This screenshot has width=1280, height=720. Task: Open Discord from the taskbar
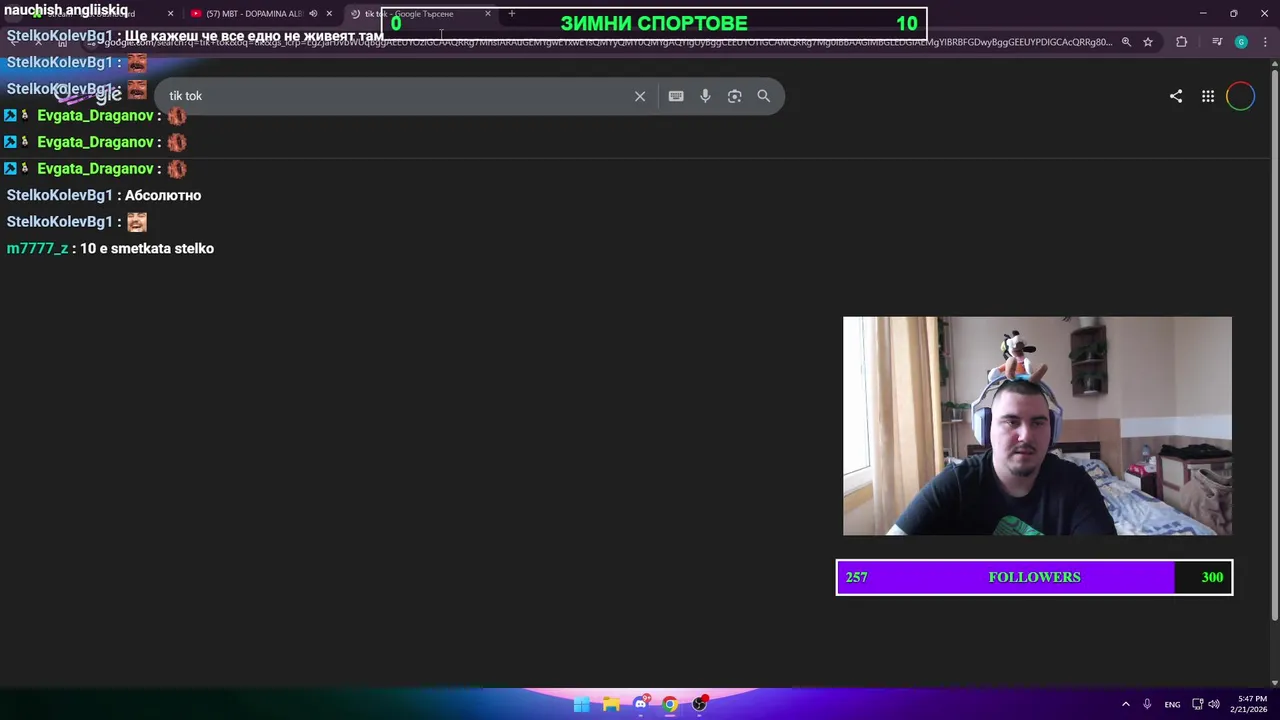pyautogui.click(x=641, y=704)
